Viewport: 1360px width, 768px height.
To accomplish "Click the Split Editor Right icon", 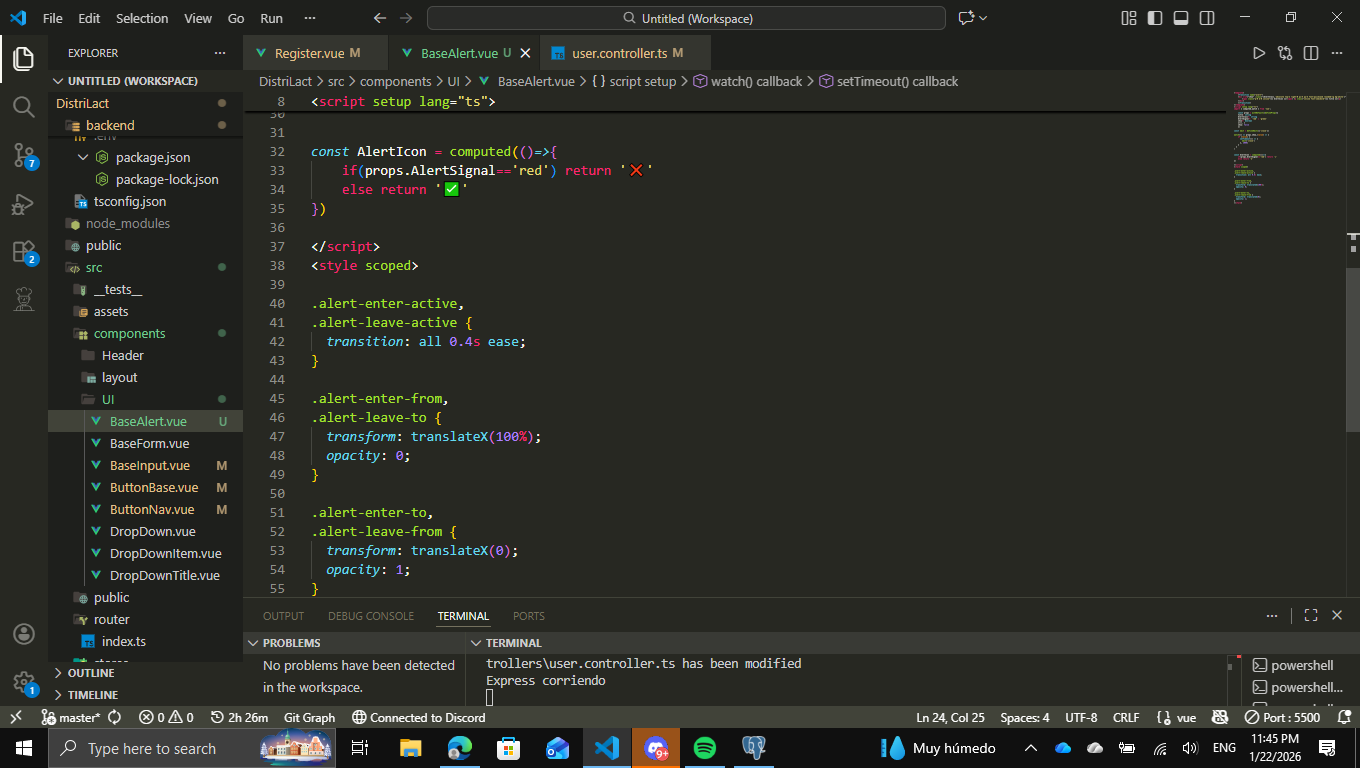I will pyautogui.click(x=1310, y=53).
